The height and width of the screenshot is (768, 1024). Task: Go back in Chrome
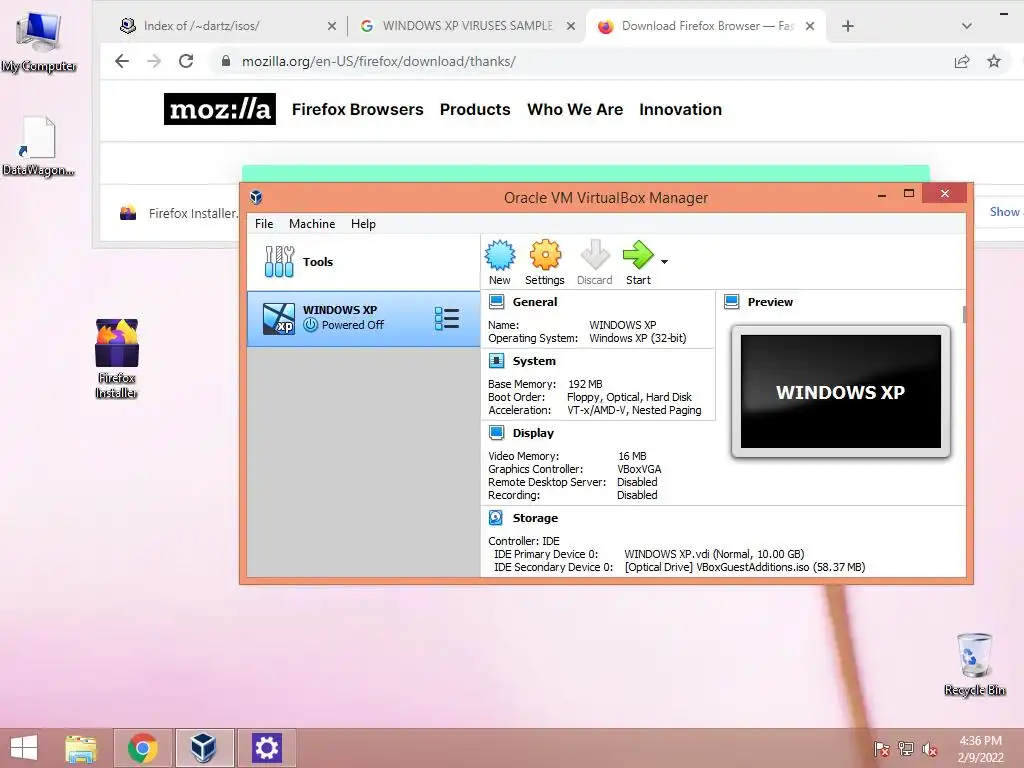point(122,61)
